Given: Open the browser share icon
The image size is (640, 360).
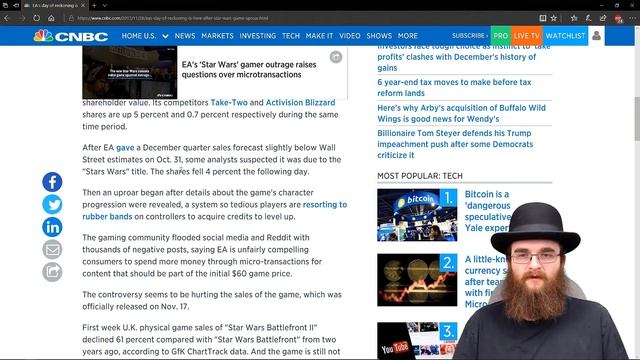Looking at the screenshot, I should point(603,18).
